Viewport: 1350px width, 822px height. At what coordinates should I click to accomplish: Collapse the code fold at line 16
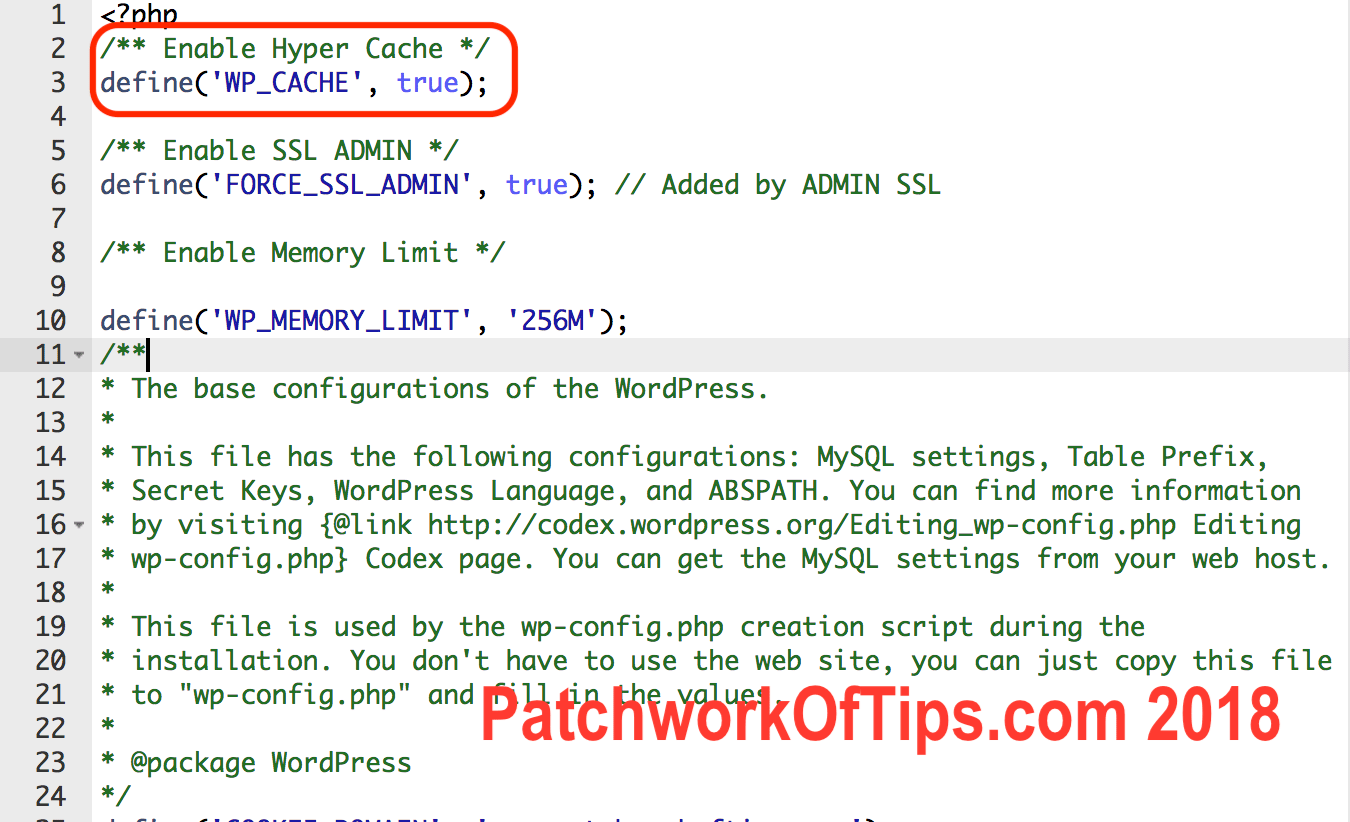click(78, 524)
